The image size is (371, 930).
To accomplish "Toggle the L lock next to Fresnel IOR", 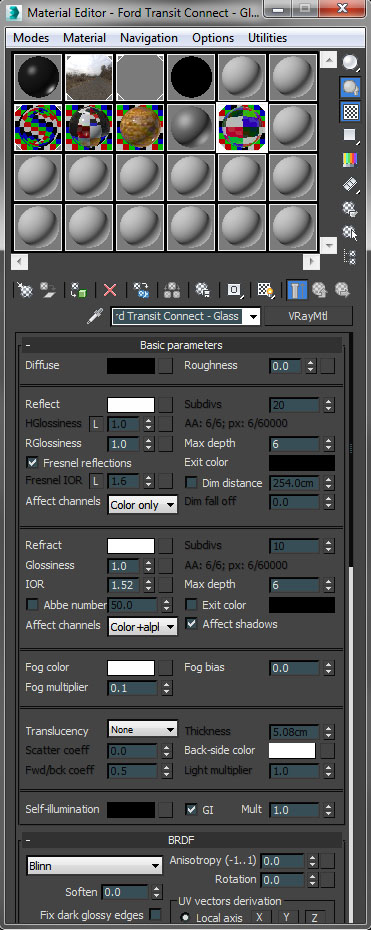I will coord(95,481).
